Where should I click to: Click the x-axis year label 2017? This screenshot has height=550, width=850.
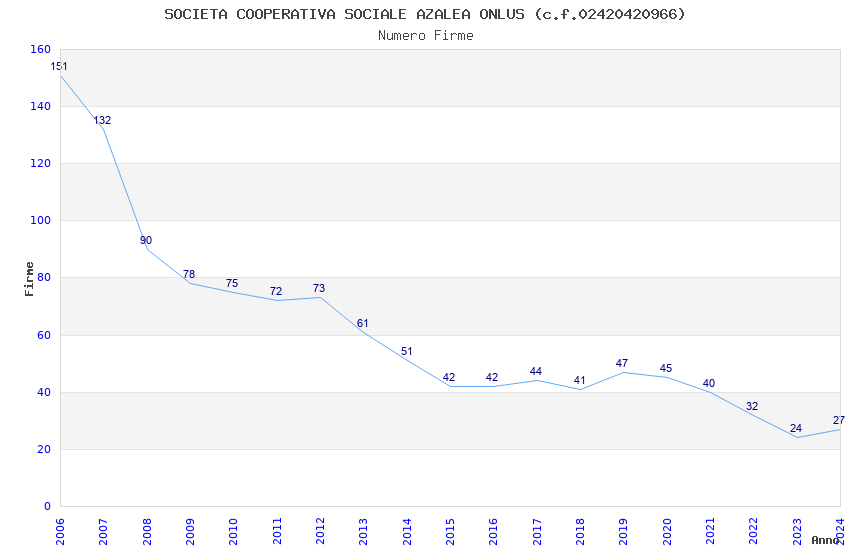537,531
